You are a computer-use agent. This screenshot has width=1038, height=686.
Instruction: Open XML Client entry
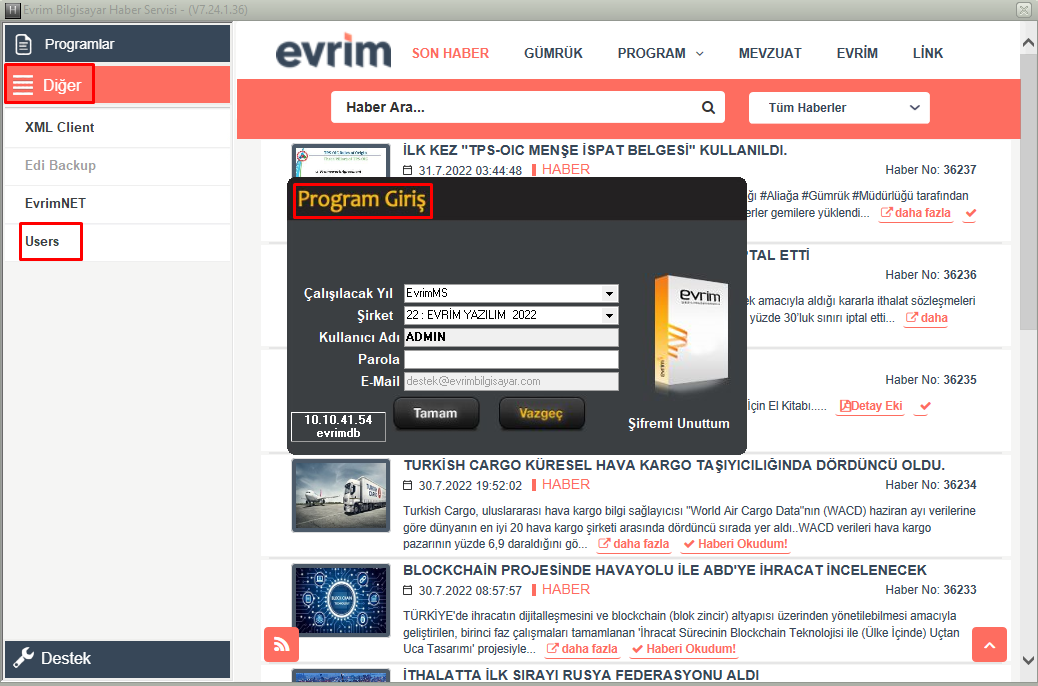coord(117,127)
